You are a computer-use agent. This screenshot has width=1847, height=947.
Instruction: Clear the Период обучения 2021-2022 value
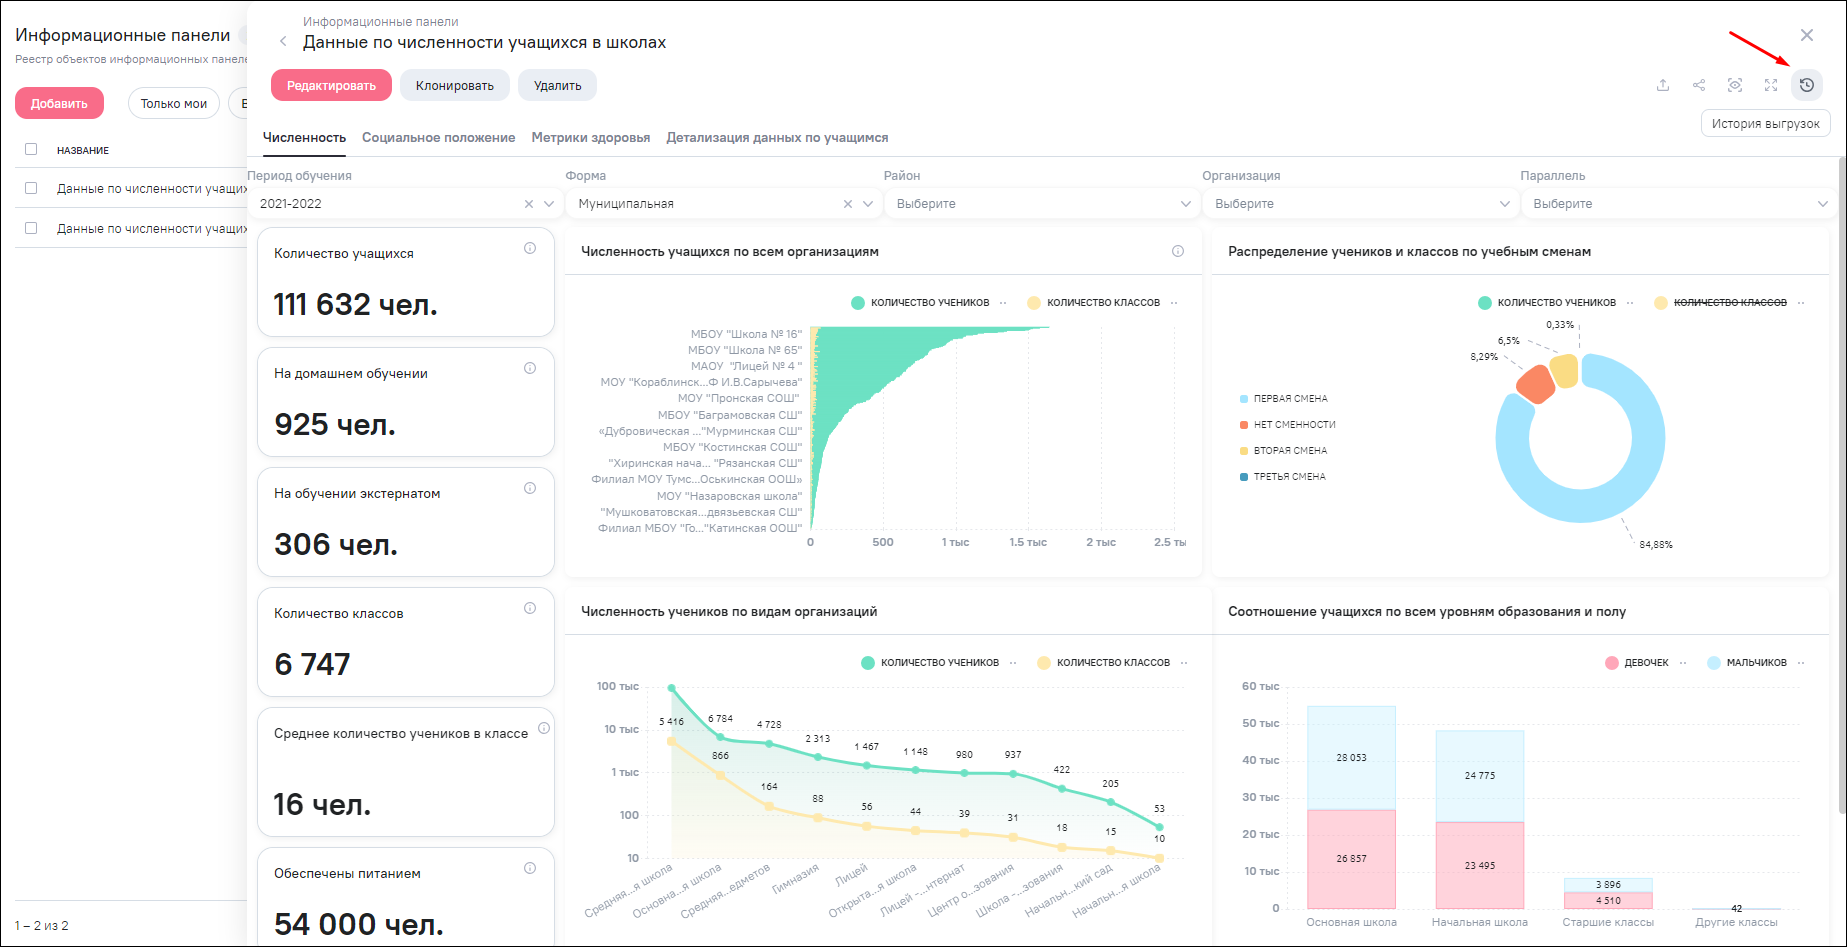coord(529,204)
